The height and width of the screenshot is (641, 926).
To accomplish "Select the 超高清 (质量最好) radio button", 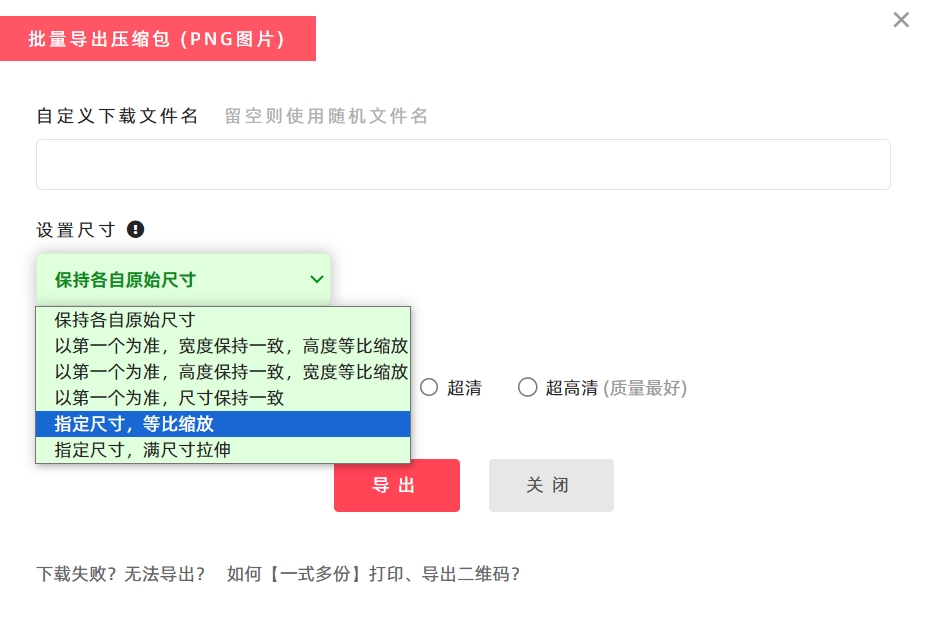I will pyautogui.click(x=527, y=387).
